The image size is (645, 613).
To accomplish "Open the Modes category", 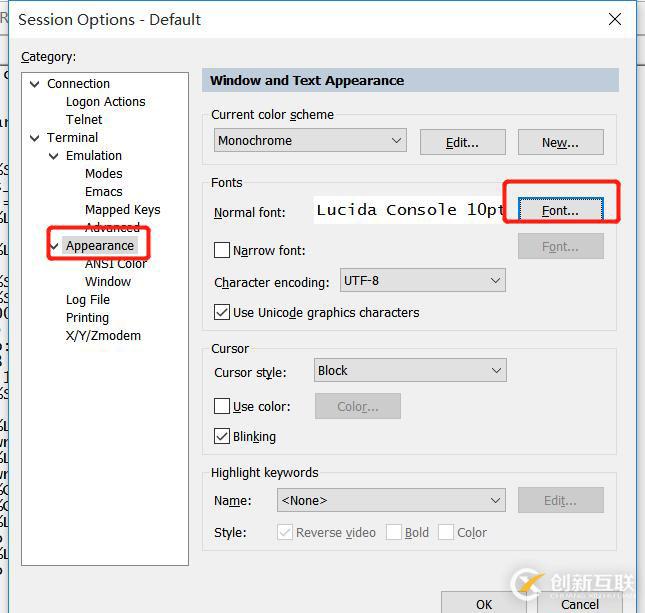I will (104, 174).
